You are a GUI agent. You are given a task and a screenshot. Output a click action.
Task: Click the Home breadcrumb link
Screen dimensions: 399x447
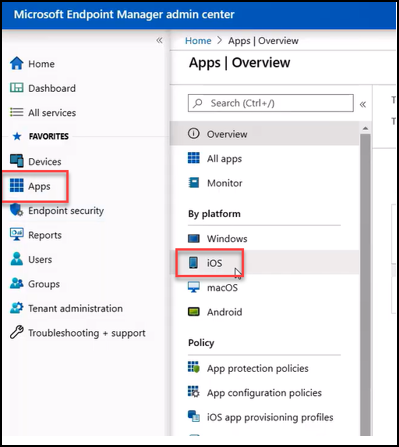click(198, 41)
